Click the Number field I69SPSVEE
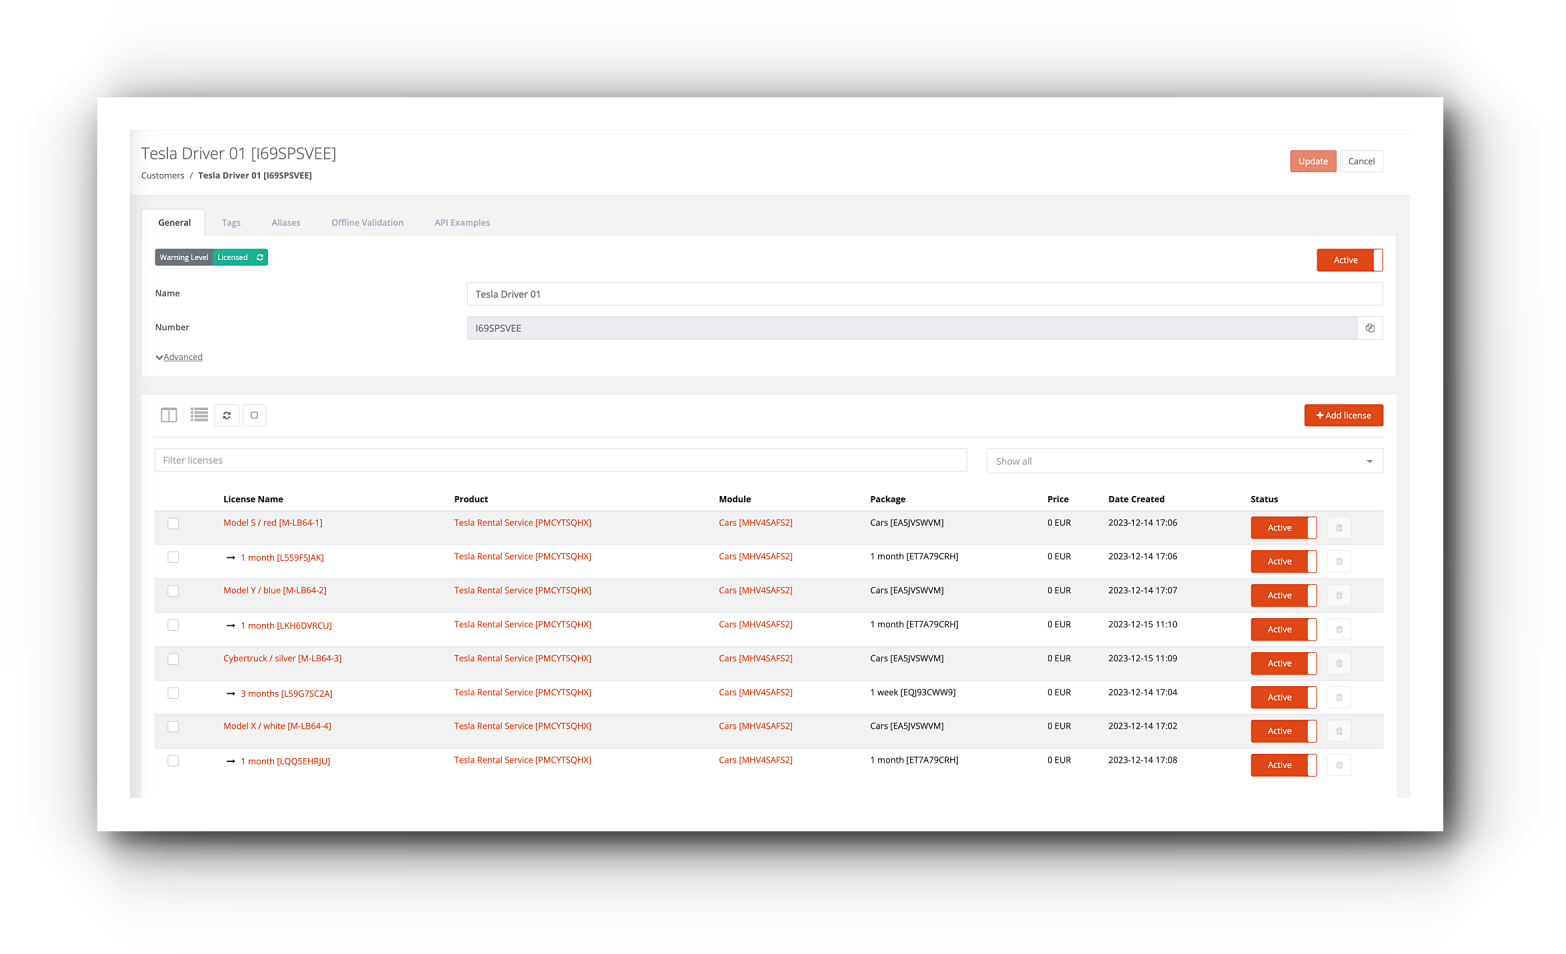The width and height of the screenshot is (1566, 954). [x=912, y=328]
